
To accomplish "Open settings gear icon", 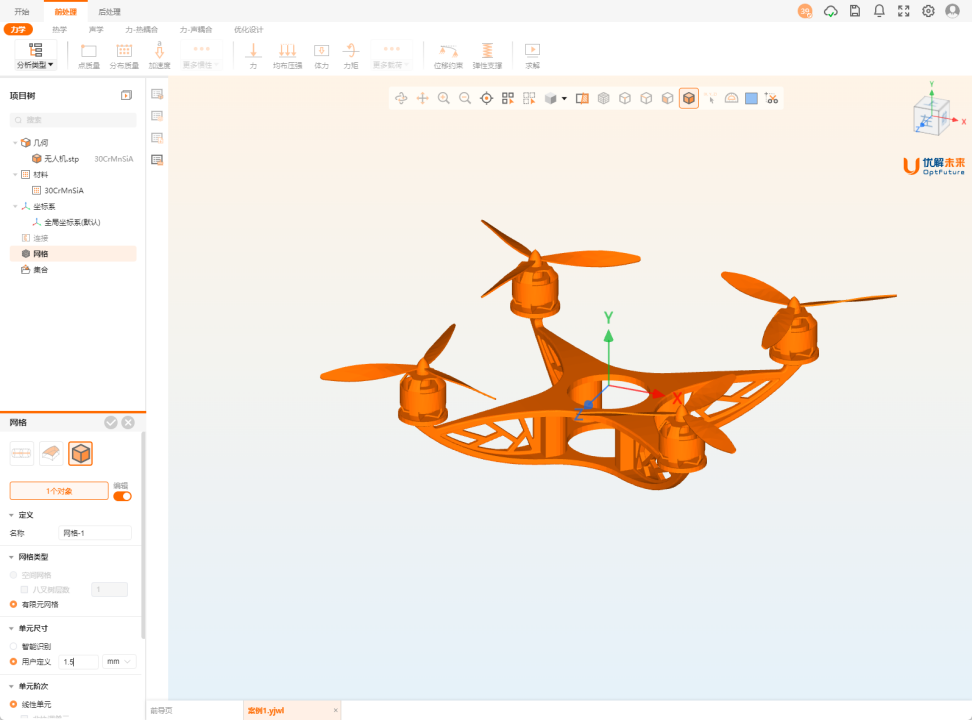I will [928, 11].
